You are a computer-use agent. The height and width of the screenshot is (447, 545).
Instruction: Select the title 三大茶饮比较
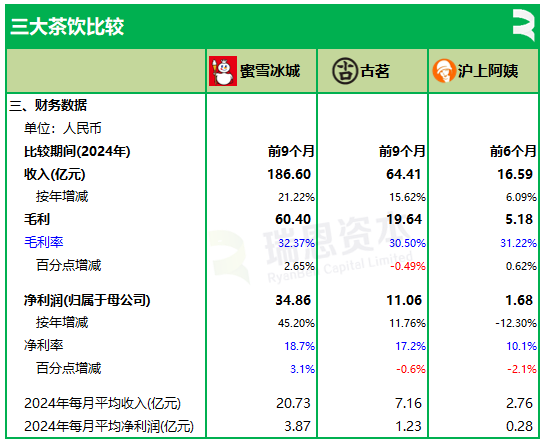click(x=67, y=26)
